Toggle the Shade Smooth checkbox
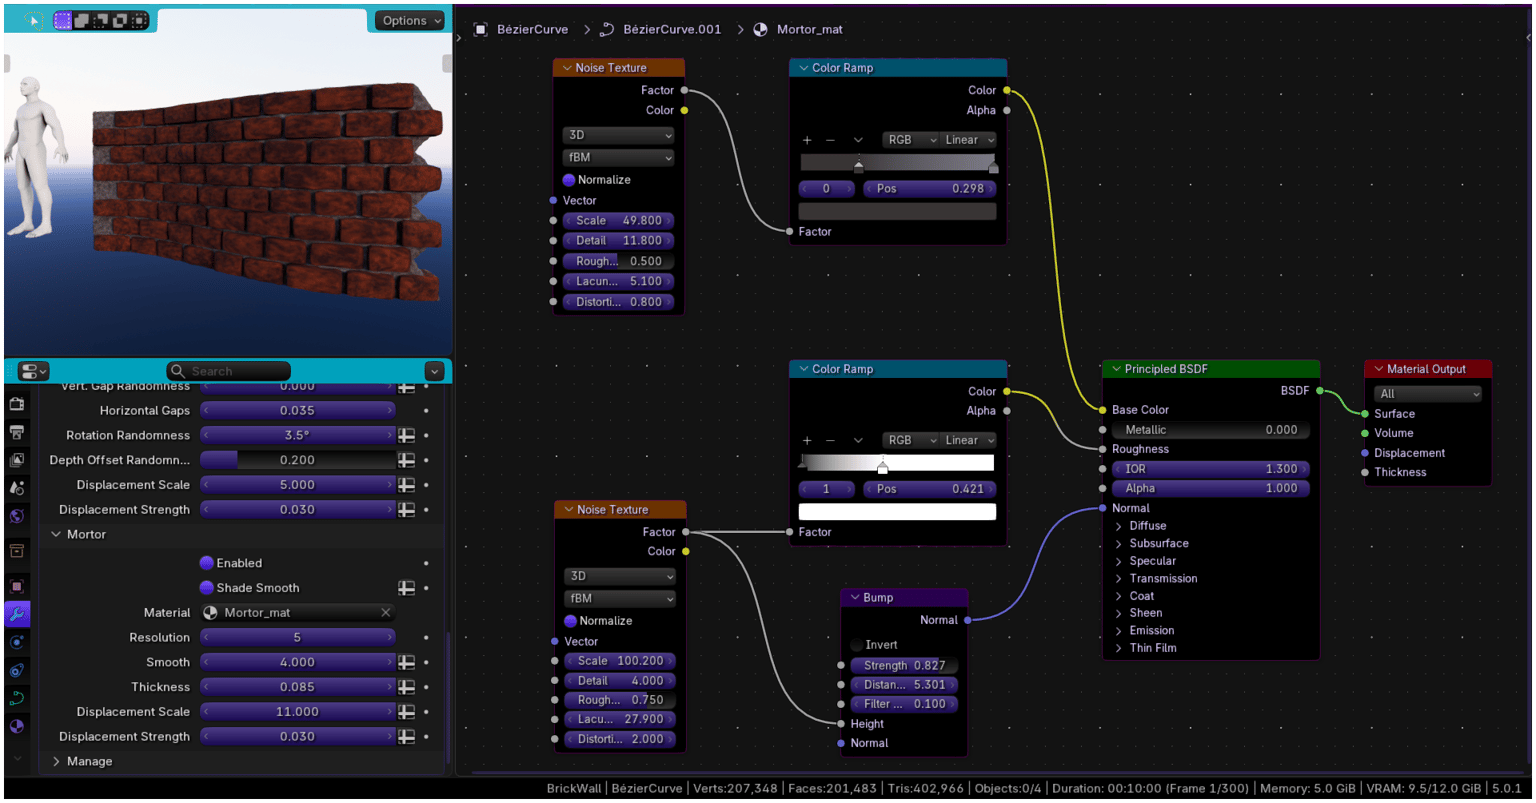The width and height of the screenshot is (1536, 803). tap(207, 588)
